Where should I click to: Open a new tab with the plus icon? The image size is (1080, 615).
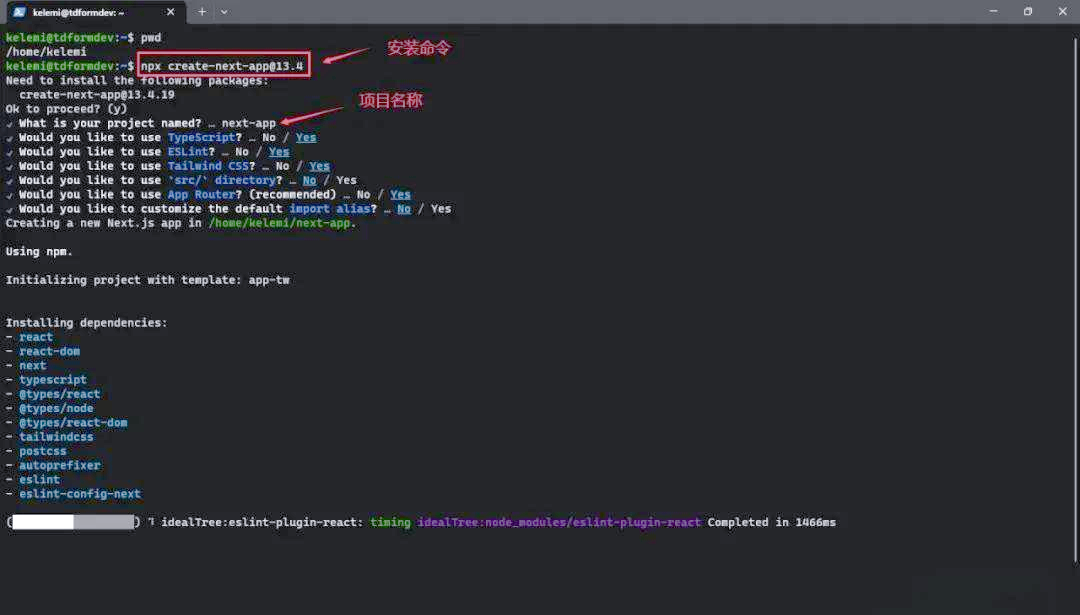pyautogui.click(x=201, y=13)
